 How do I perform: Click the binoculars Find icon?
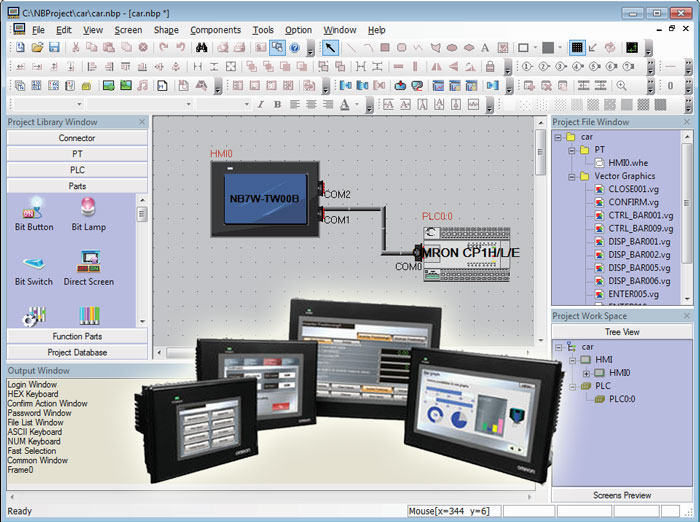coord(202,47)
